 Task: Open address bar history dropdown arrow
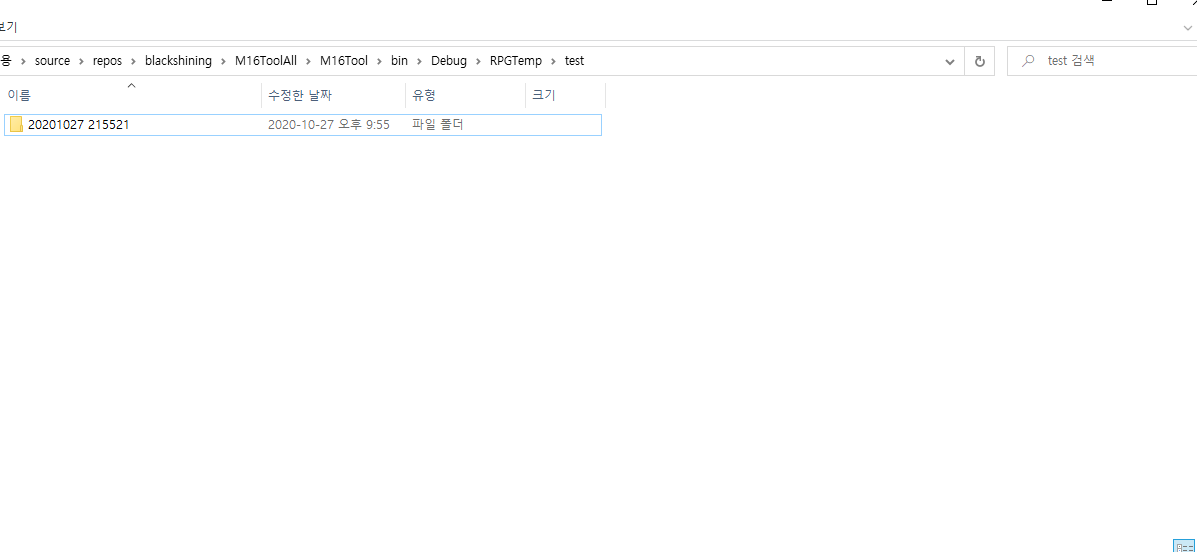tap(950, 61)
